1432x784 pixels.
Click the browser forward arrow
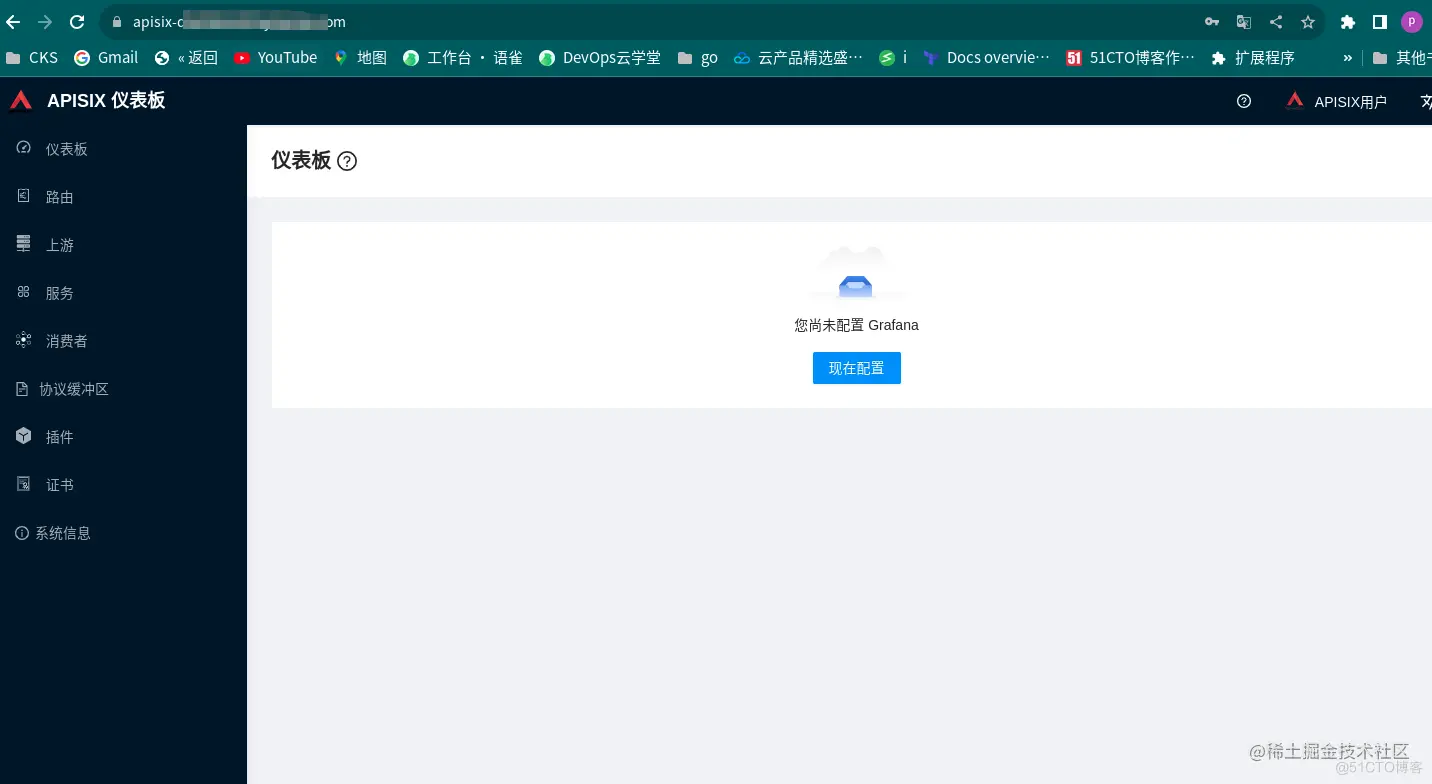(45, 22)
